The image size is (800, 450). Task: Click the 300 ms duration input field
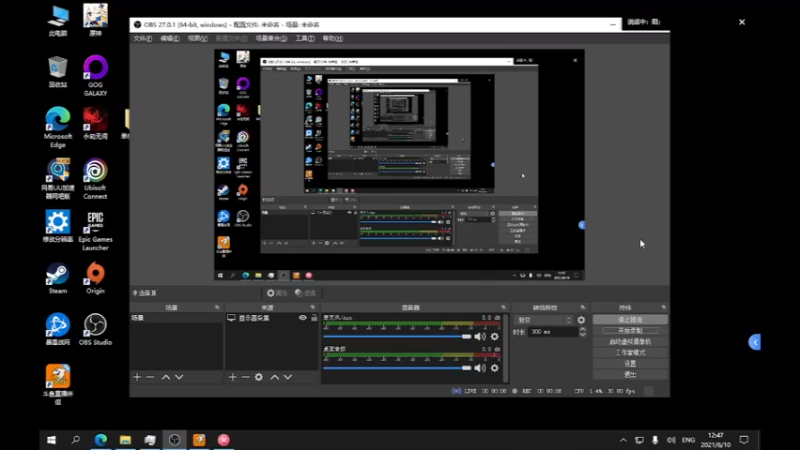553,332
